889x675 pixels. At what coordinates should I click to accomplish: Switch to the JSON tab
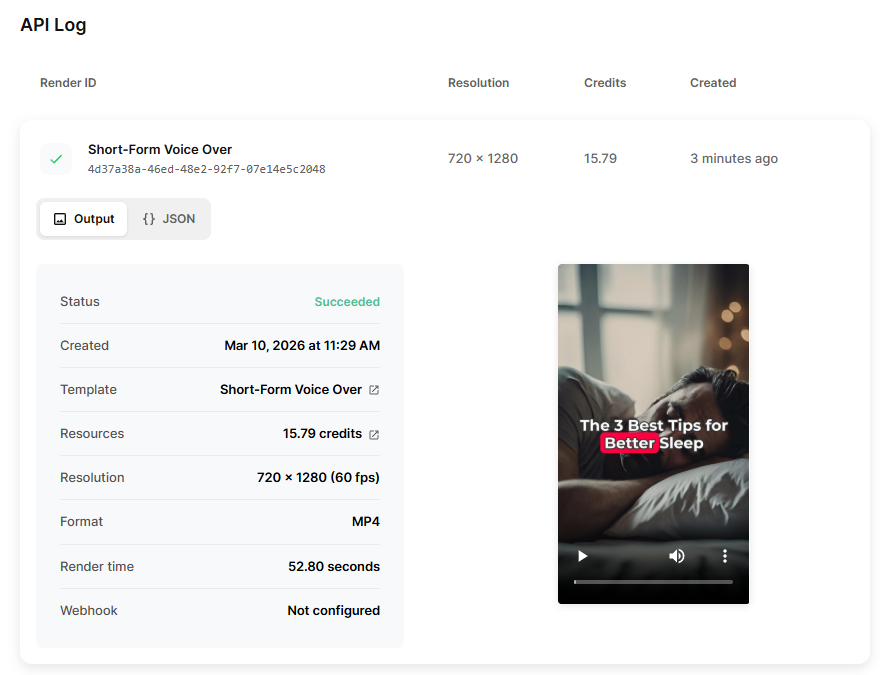click(168, 219)
